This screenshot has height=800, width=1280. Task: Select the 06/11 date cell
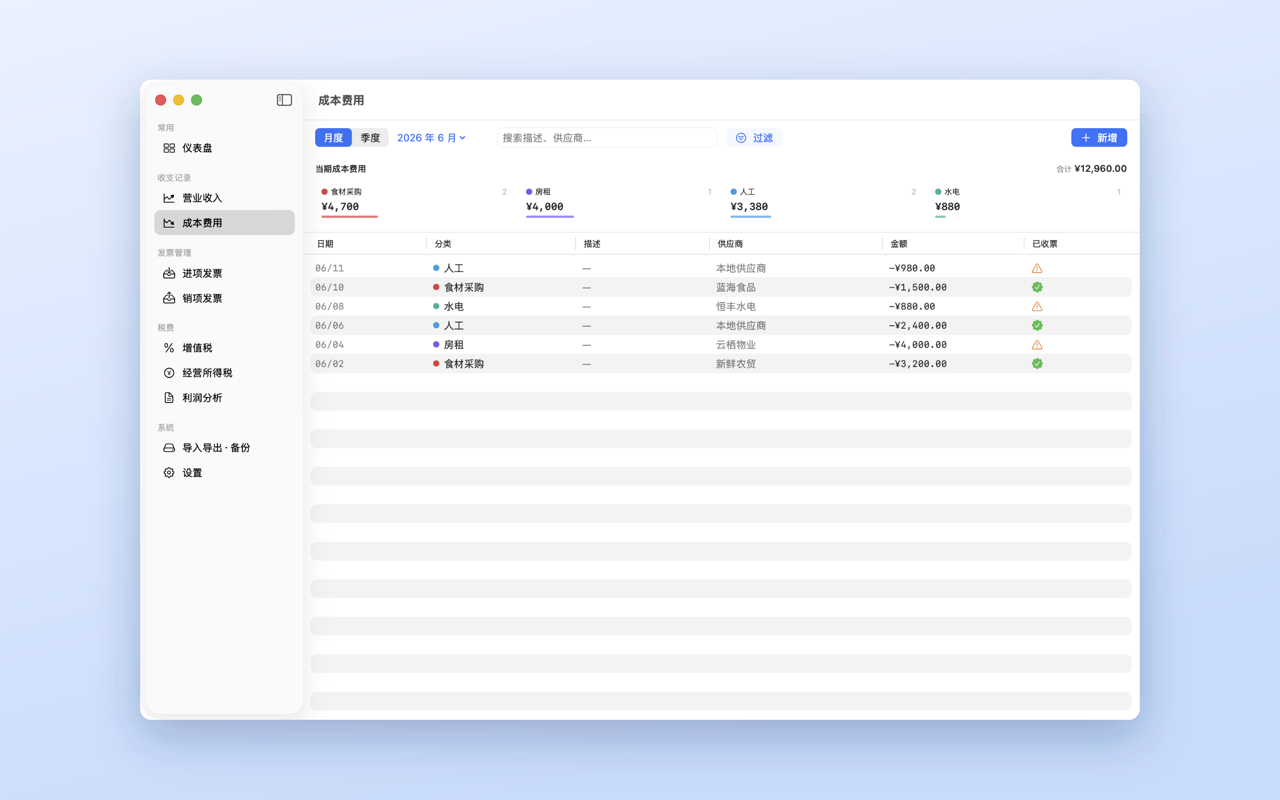(329, 268)
